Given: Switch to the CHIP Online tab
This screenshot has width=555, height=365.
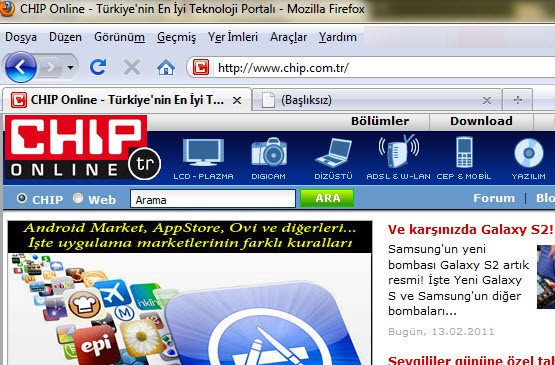Looking at the screenshot, I should point(127,100).
